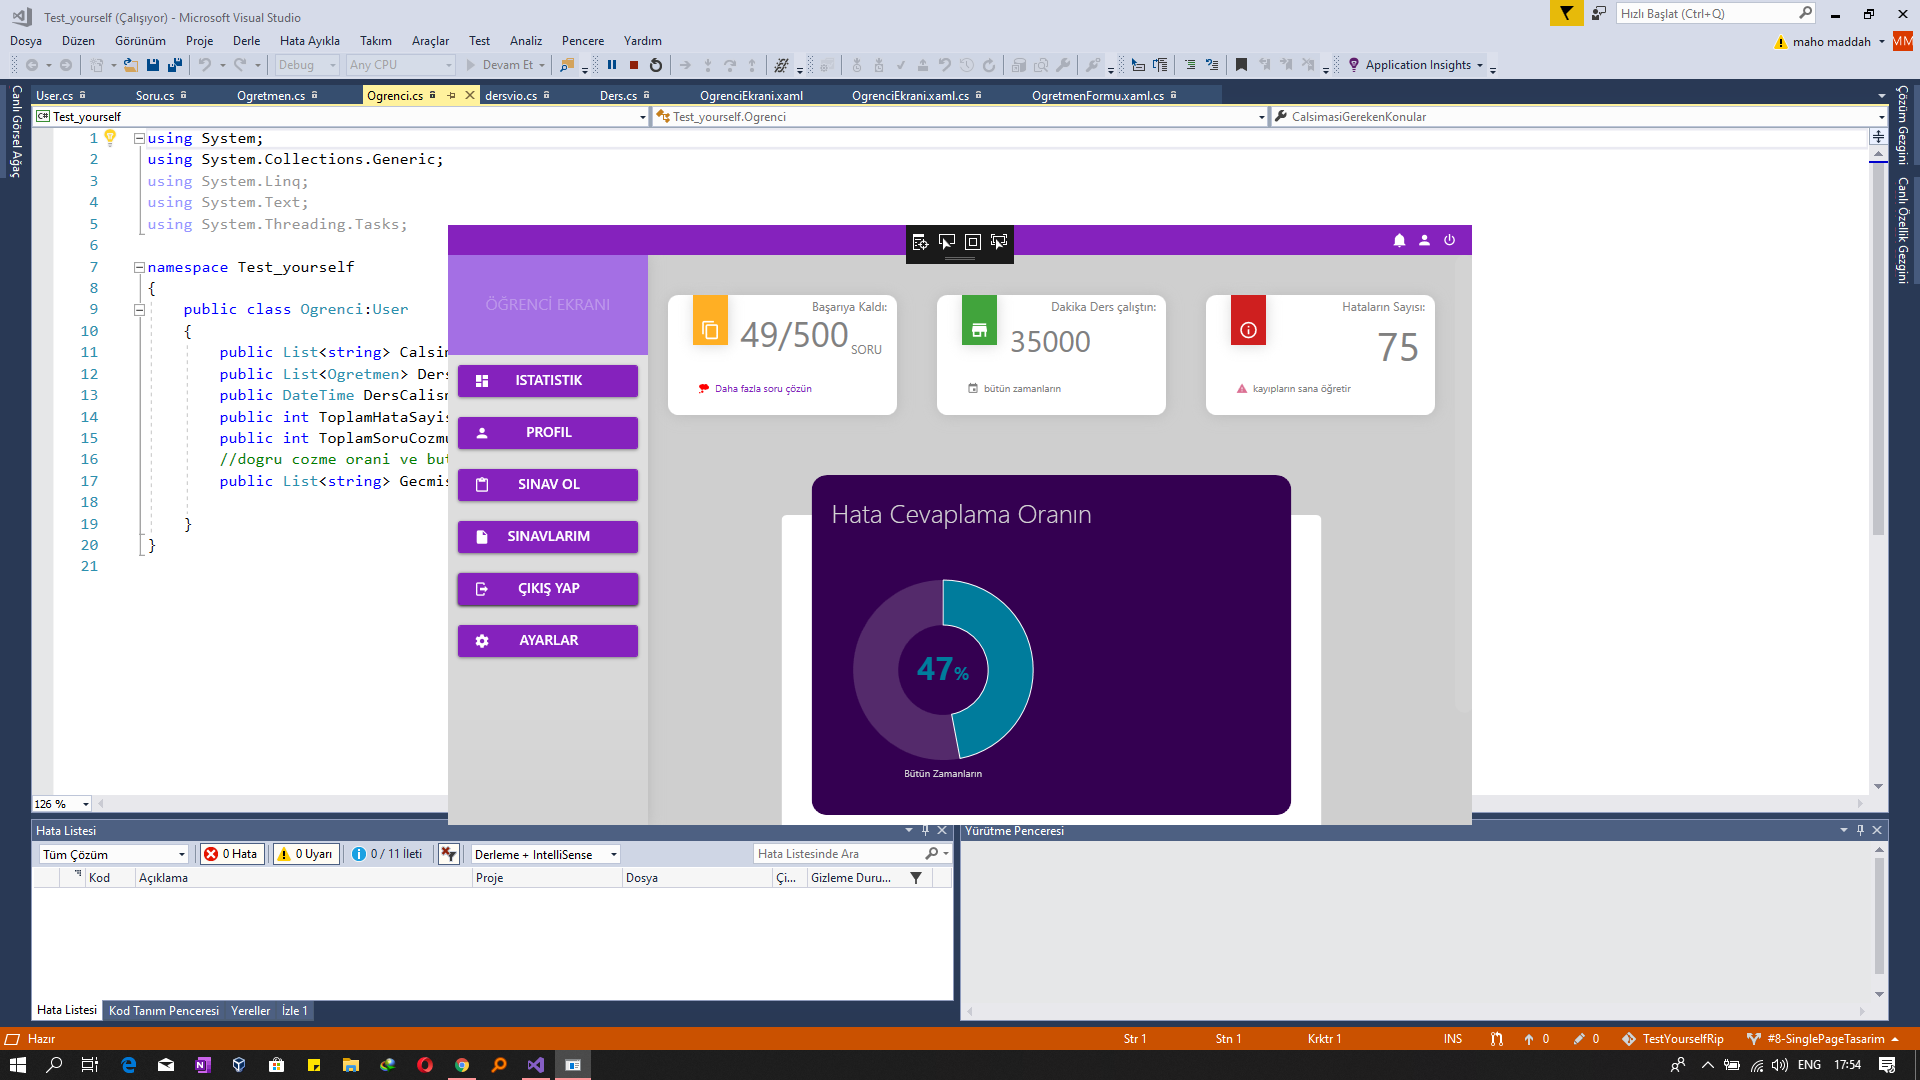Click the ISTATISTIK button in the sidebar
The width and height of the screenshot is (1920, 1080).
(x=548, y=380)
